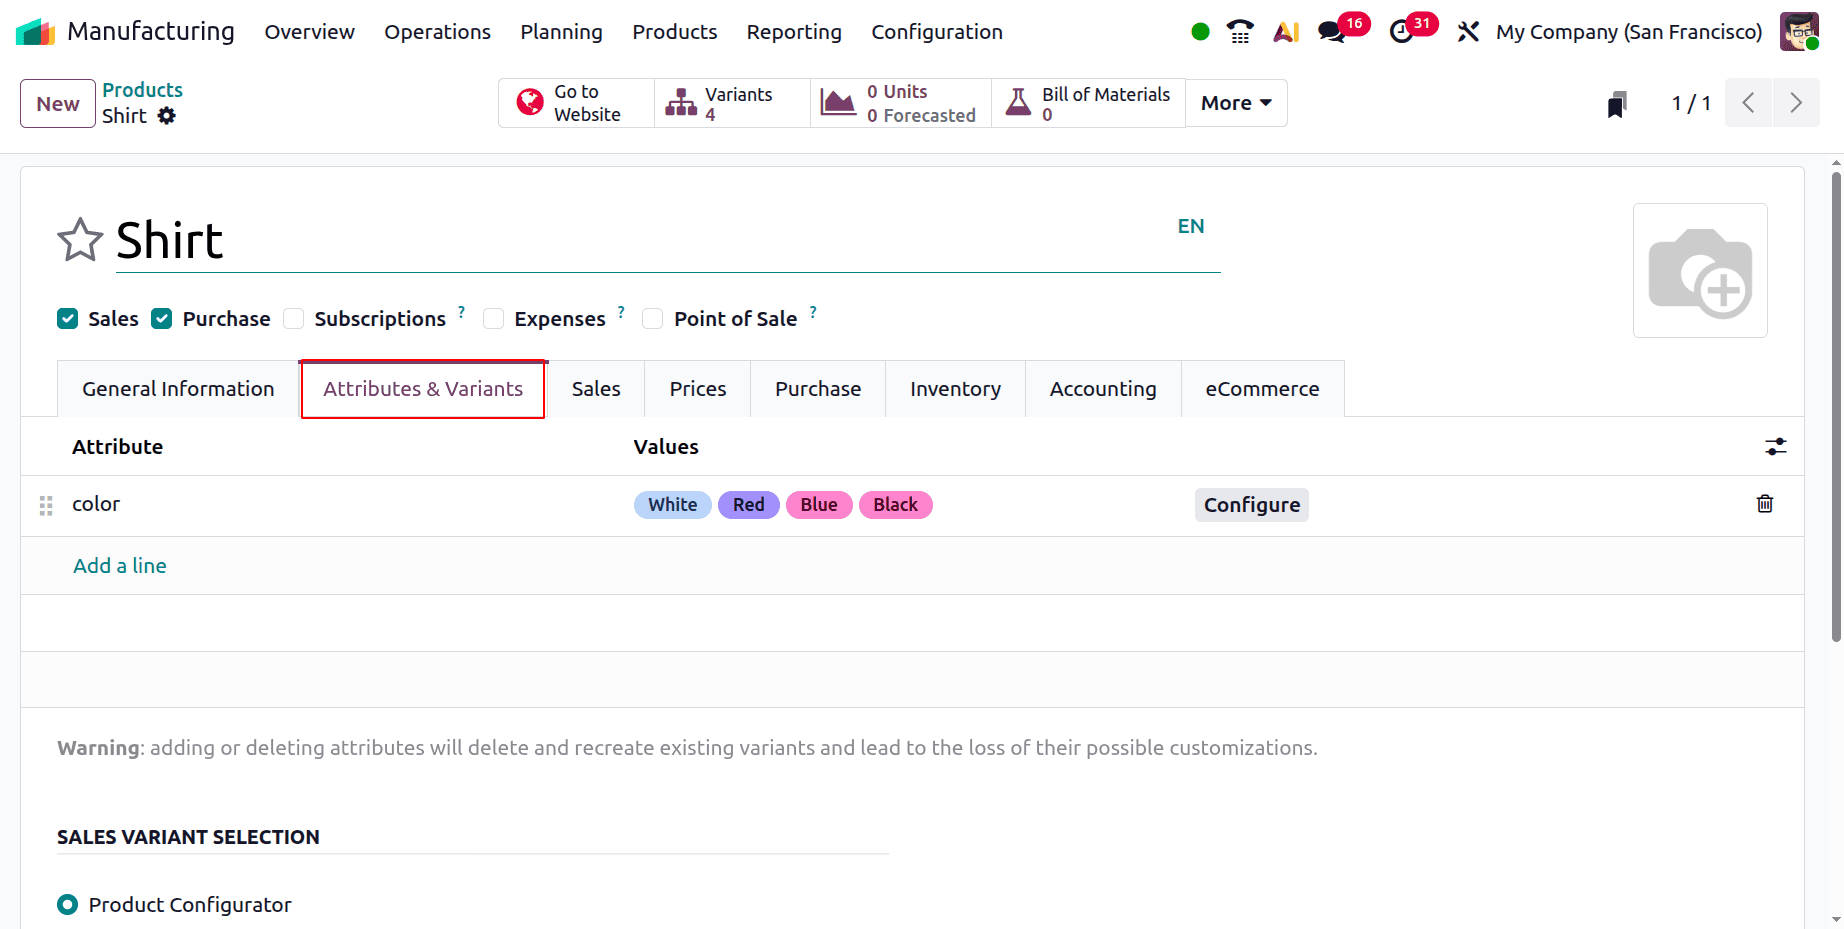Click the Attribute column header
Image resolution: width=1844 pixels, height=929 pixels.
tap(117, 447)
